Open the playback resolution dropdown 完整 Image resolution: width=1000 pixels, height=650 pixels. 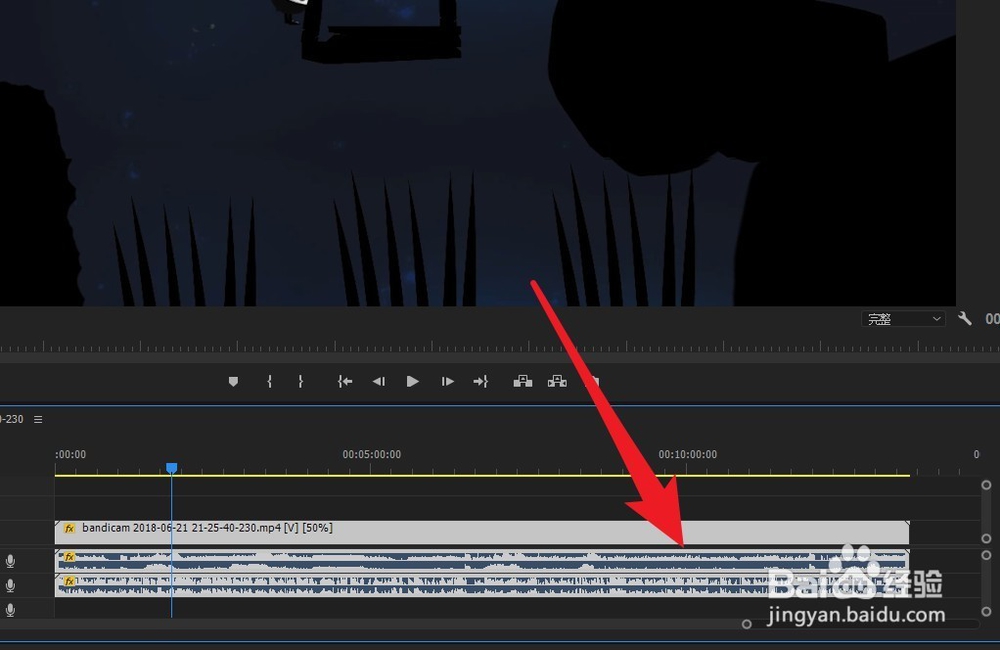(903, 319)
